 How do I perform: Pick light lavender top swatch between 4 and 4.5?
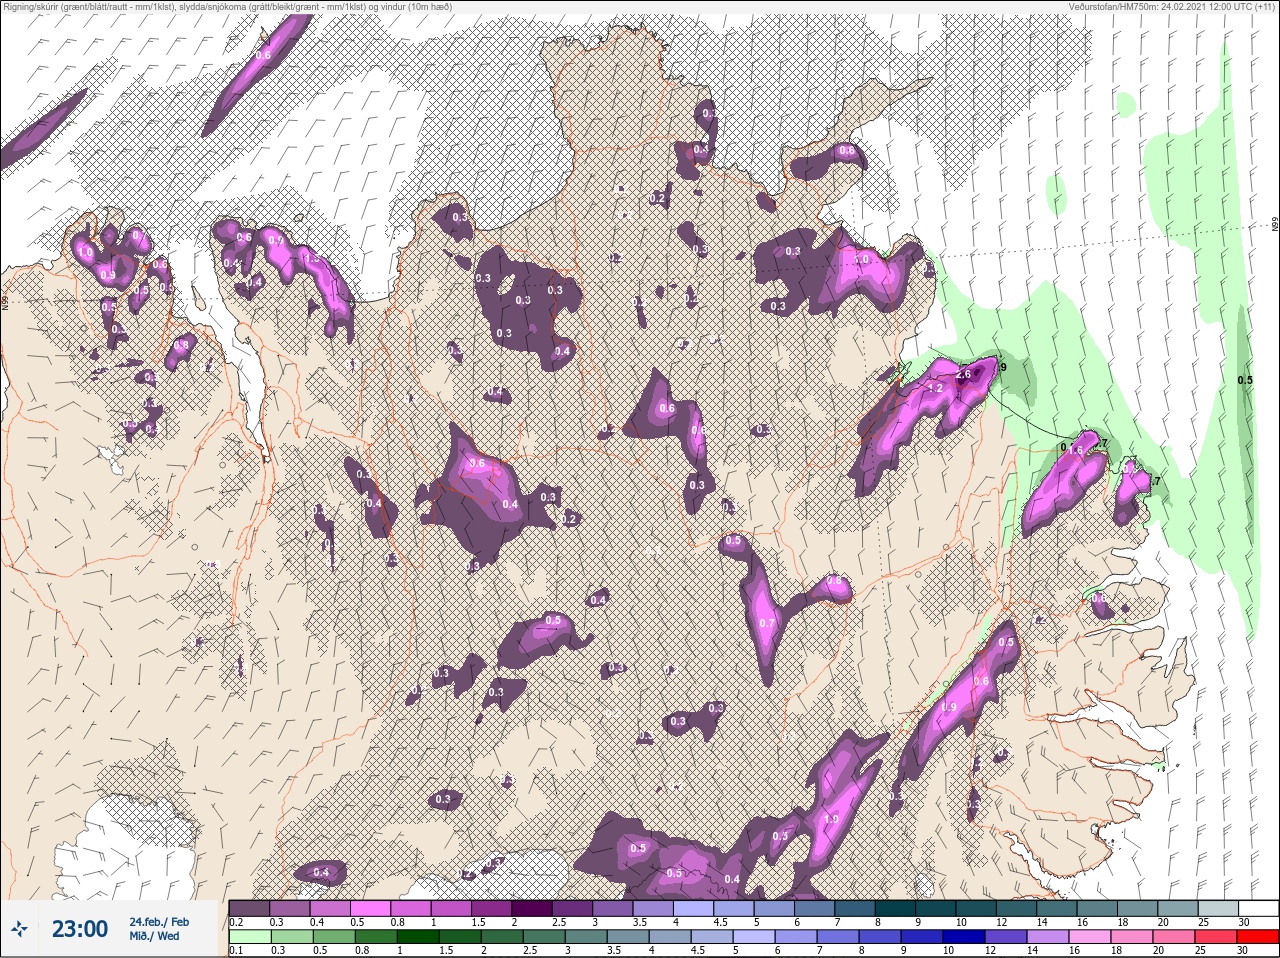coord(696,908)
